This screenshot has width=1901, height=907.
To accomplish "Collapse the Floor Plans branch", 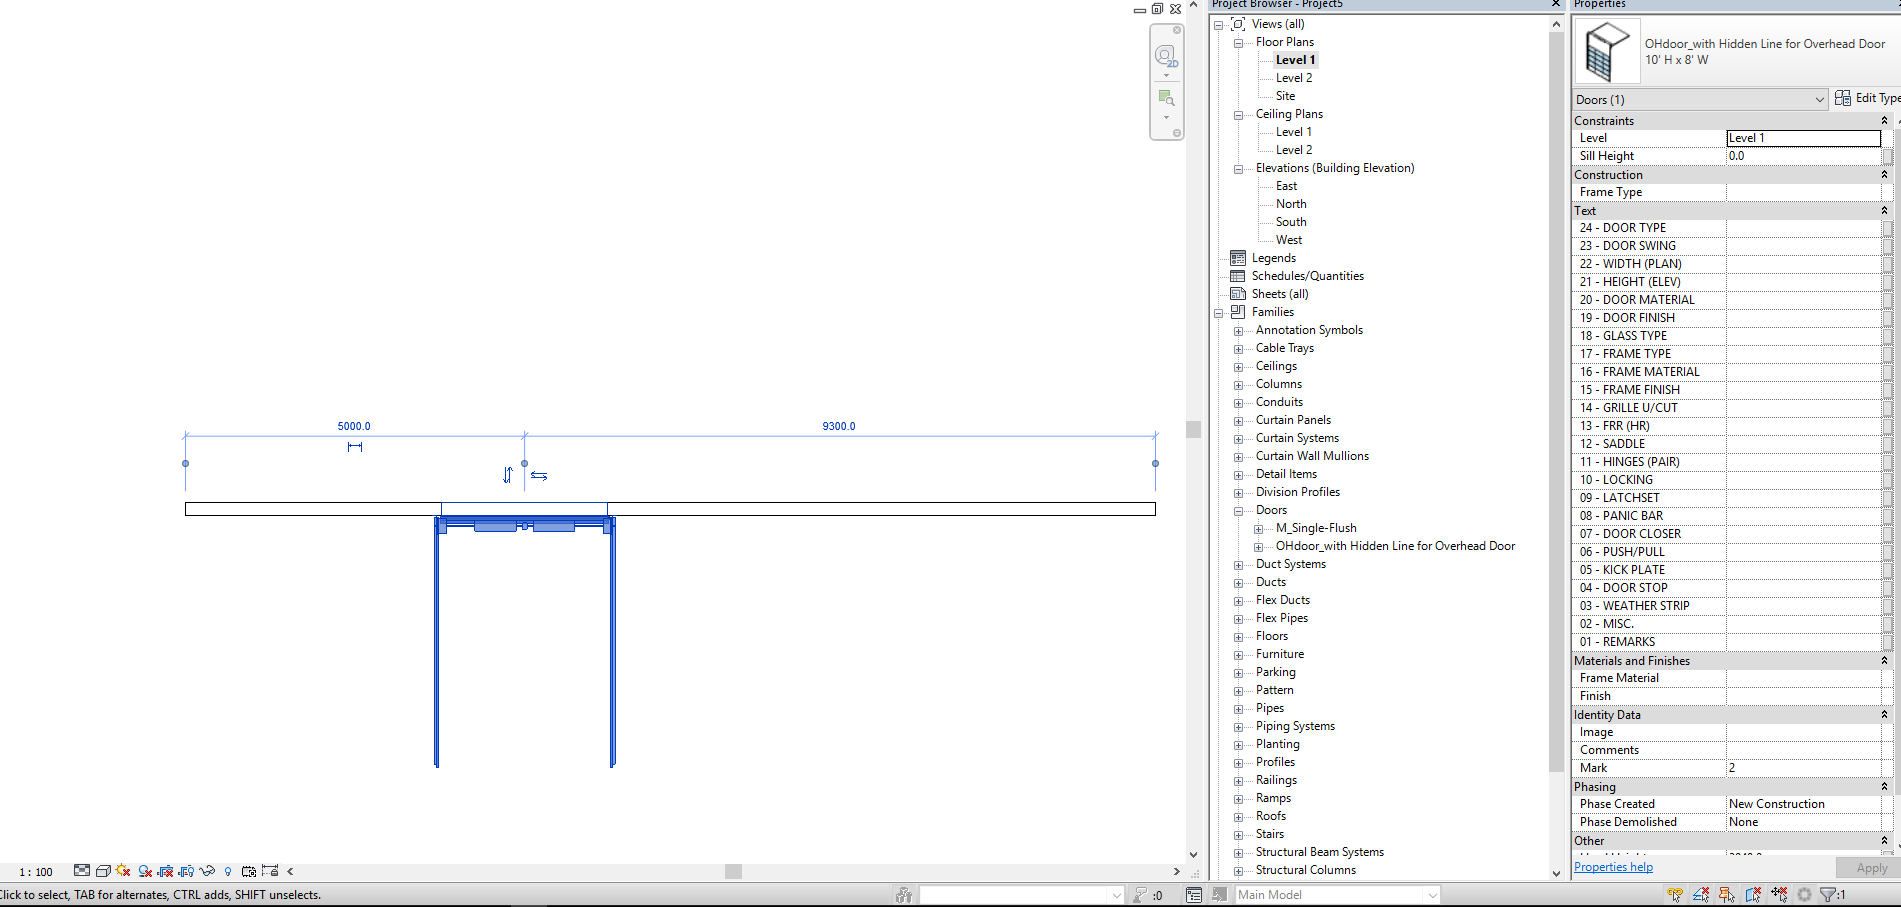I will 1238,41.
